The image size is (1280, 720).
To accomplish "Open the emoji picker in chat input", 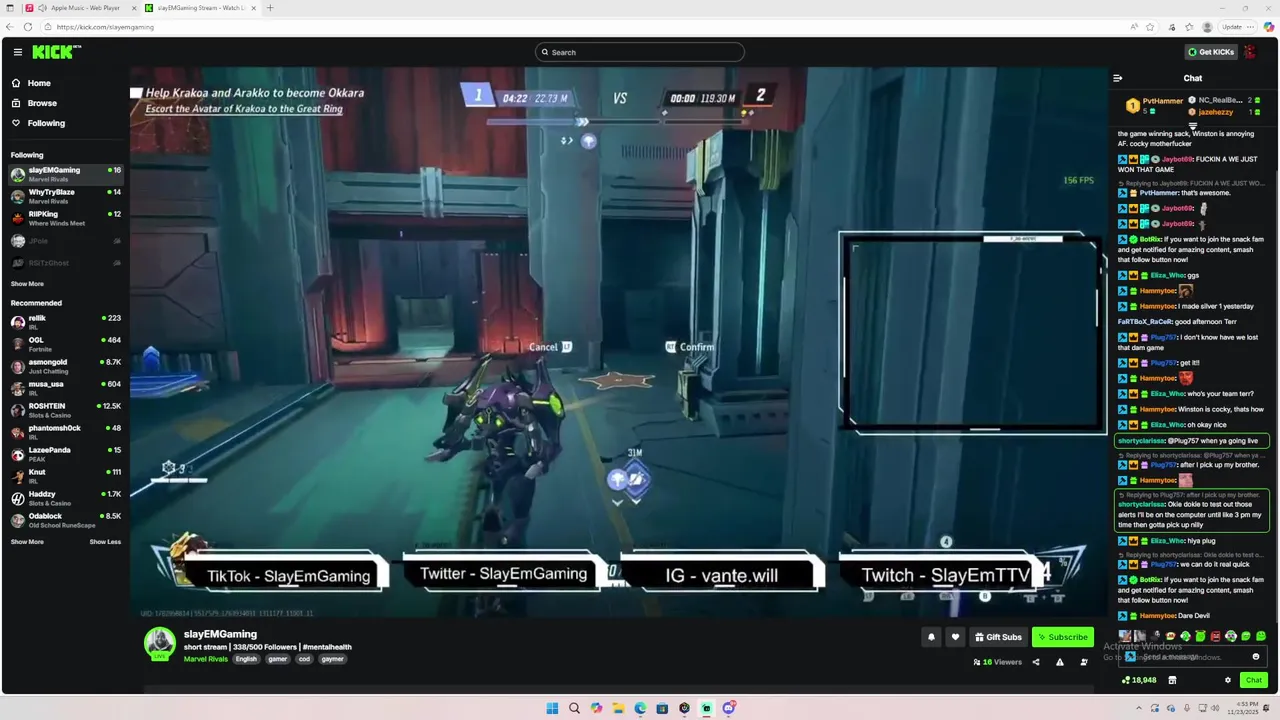I will (x=1256, y=657).
